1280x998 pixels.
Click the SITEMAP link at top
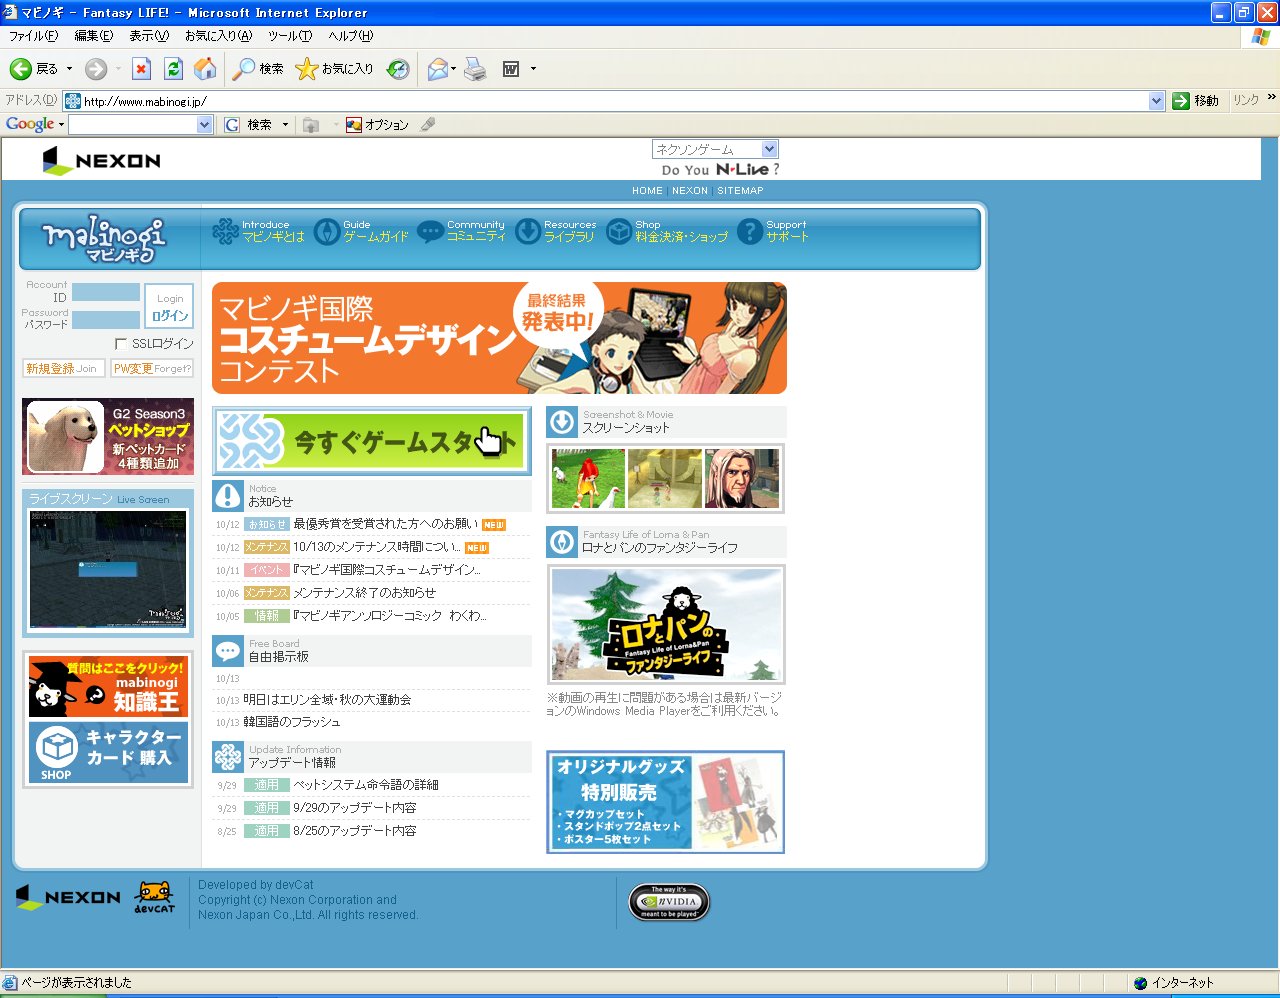(x=739, y=191)
